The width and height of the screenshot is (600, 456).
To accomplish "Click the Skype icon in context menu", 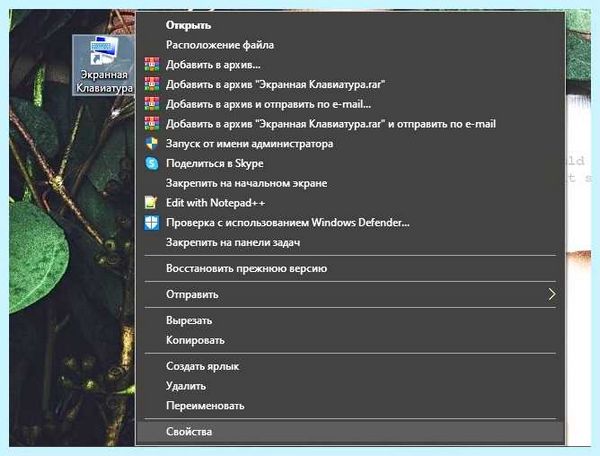I will (x=152, y=163).
